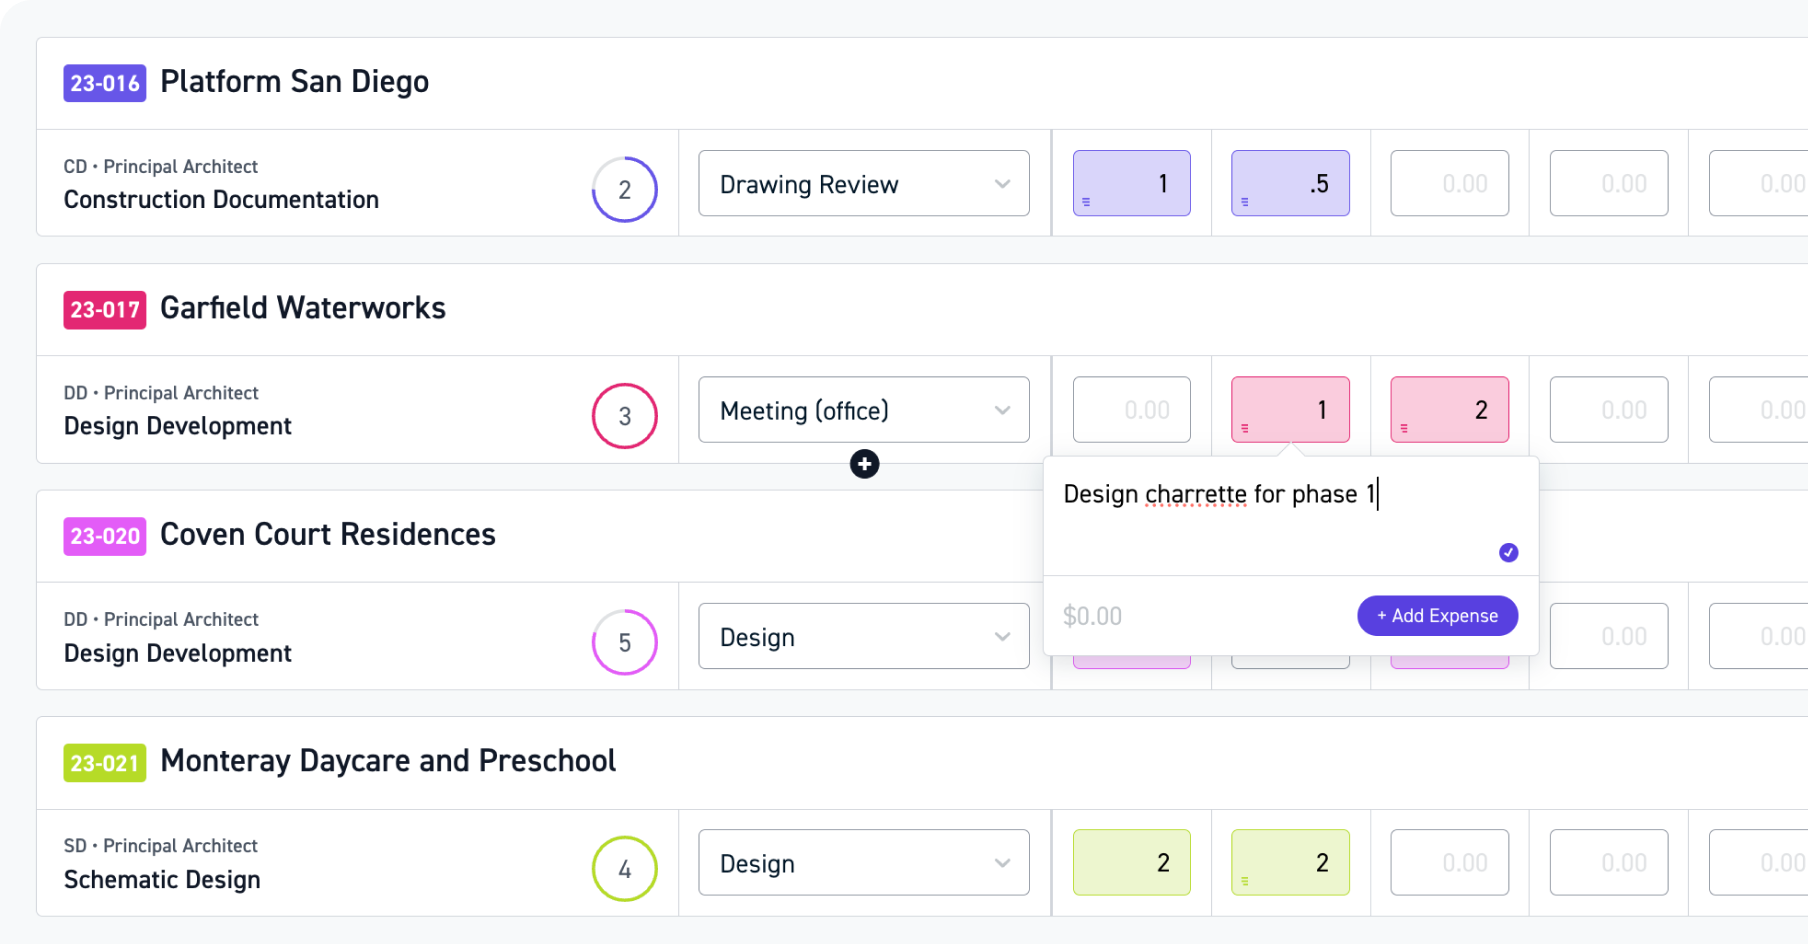Click the pink 23-017 project code badge
The height and width of the screenshot is (944, 1808).
pos(104,309)
